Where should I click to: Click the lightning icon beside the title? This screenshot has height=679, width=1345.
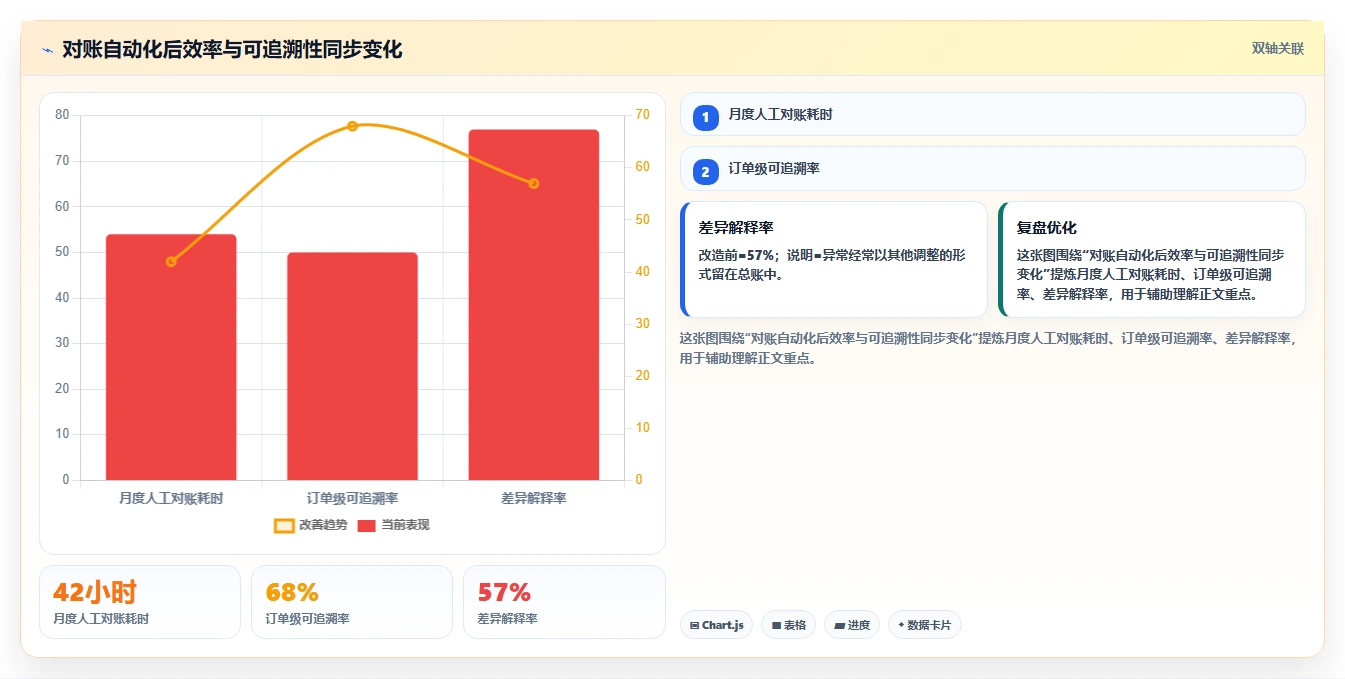pos(47,50)
